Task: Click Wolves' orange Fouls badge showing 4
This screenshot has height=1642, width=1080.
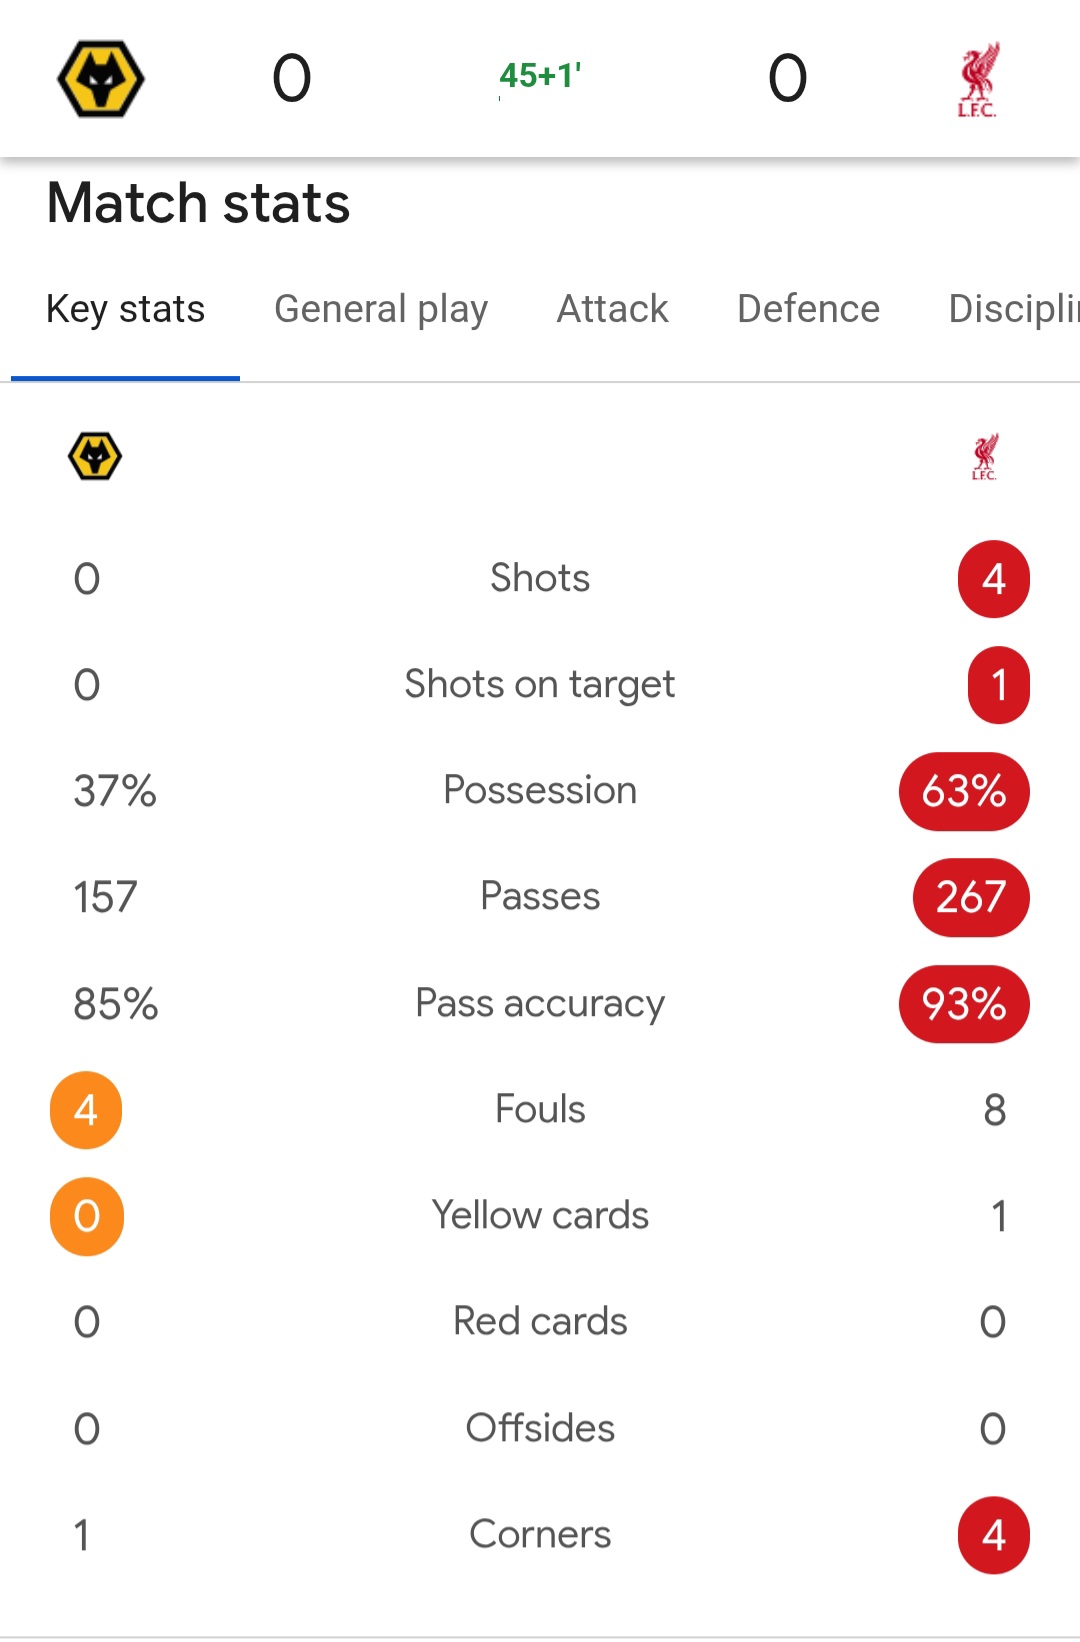Action: point(86,1110)
